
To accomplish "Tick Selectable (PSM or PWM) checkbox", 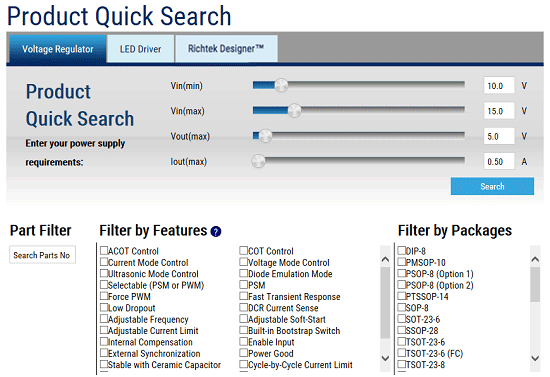I will pyautogui.click(x=104, y=284).
